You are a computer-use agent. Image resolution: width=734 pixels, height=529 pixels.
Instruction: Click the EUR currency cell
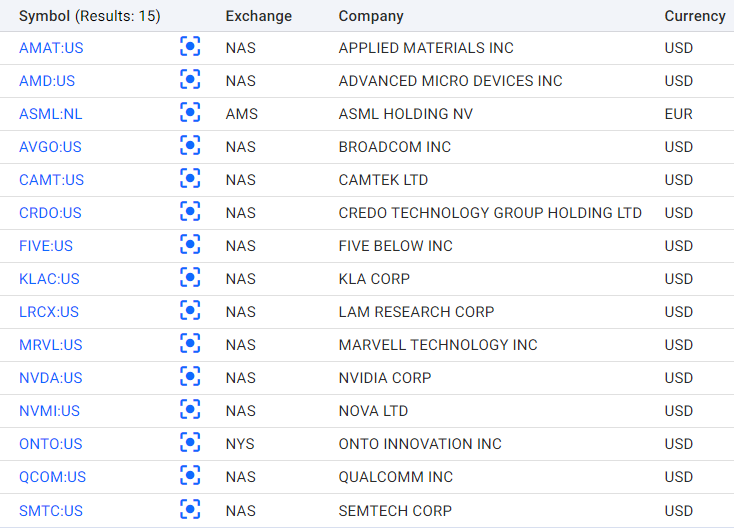point(678,114)
